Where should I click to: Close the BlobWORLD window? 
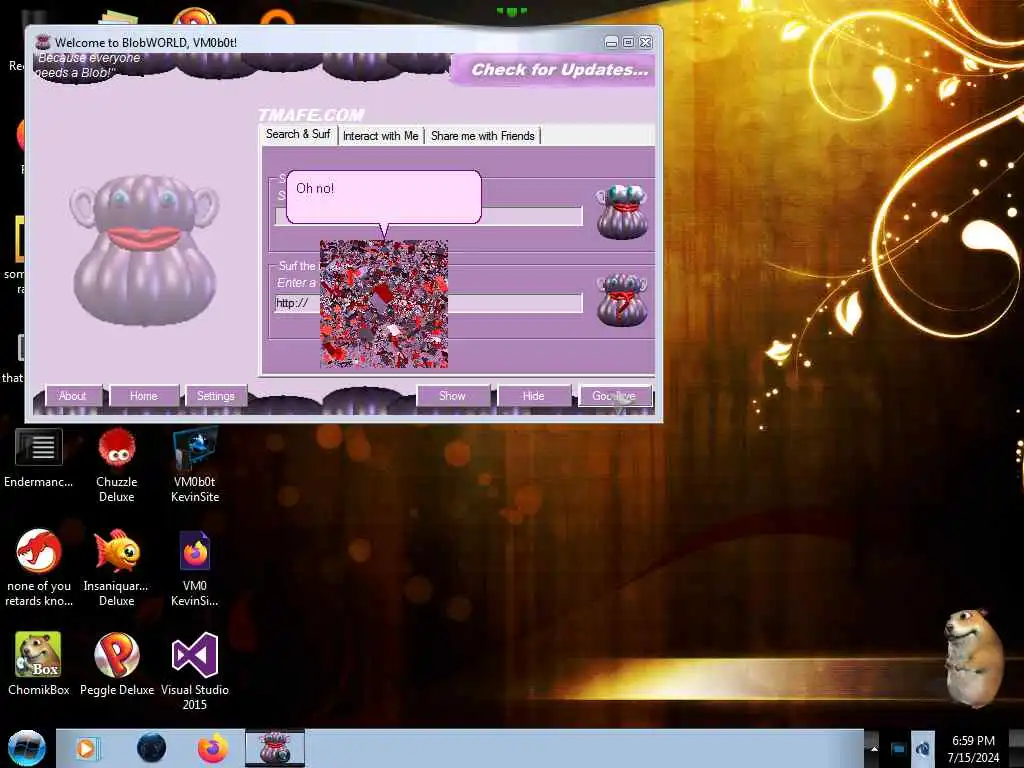click(x=645, y=42)
